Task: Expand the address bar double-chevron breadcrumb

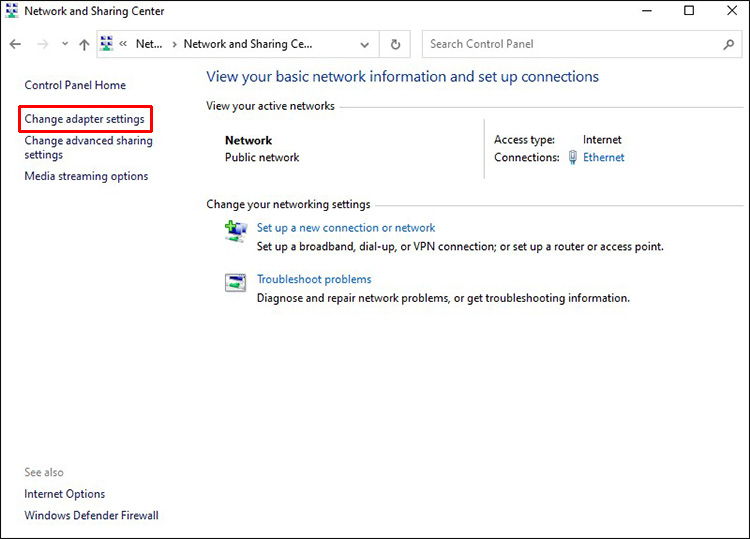Action: pyautogui.click(x=123, y=44)
